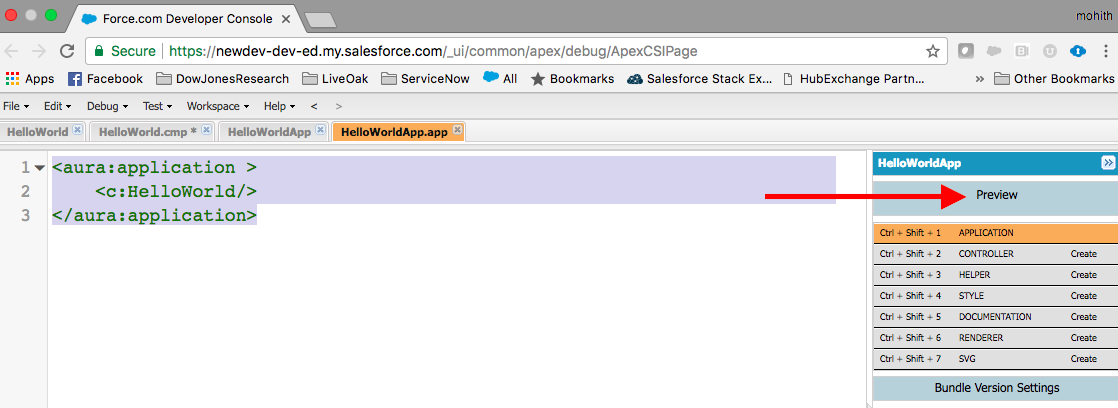Click the first gray extension icon
The width and height of the screenshot is (1118, 408).
pos(965,51)
